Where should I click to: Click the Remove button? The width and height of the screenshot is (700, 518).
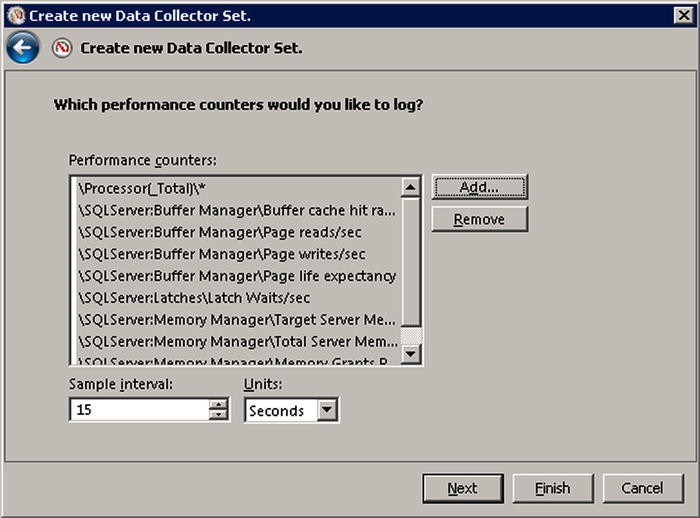pos(479,219)
